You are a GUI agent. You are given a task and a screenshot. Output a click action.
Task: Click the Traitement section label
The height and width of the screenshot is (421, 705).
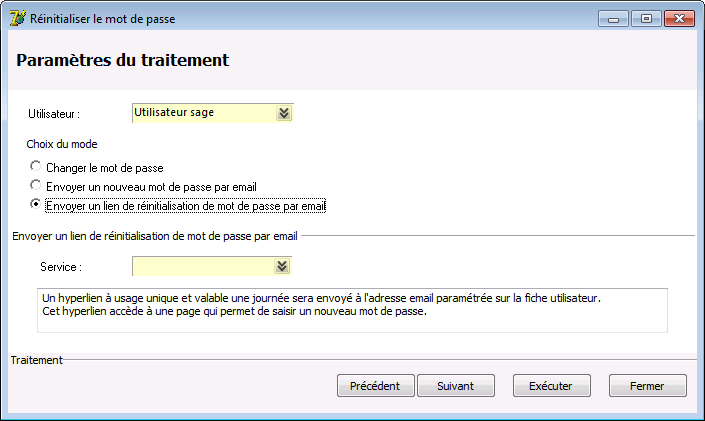point(37,360)
